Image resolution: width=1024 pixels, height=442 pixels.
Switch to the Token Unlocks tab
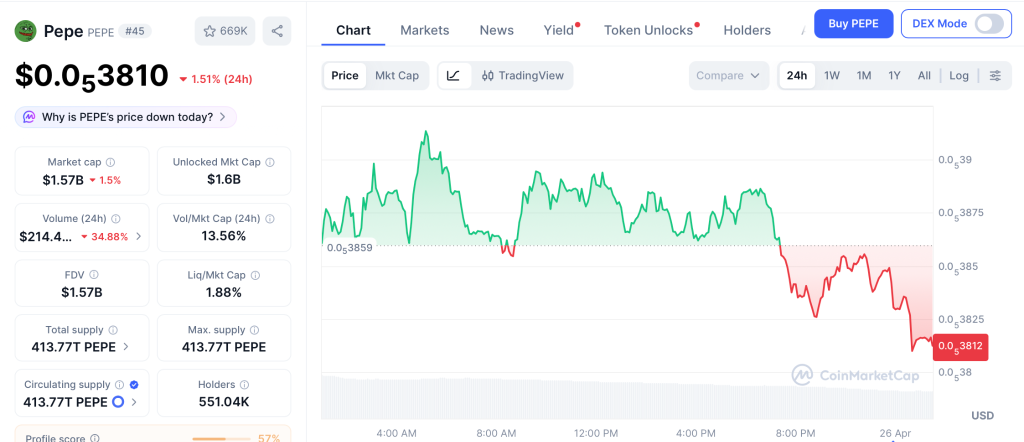(x=648, y=30)
